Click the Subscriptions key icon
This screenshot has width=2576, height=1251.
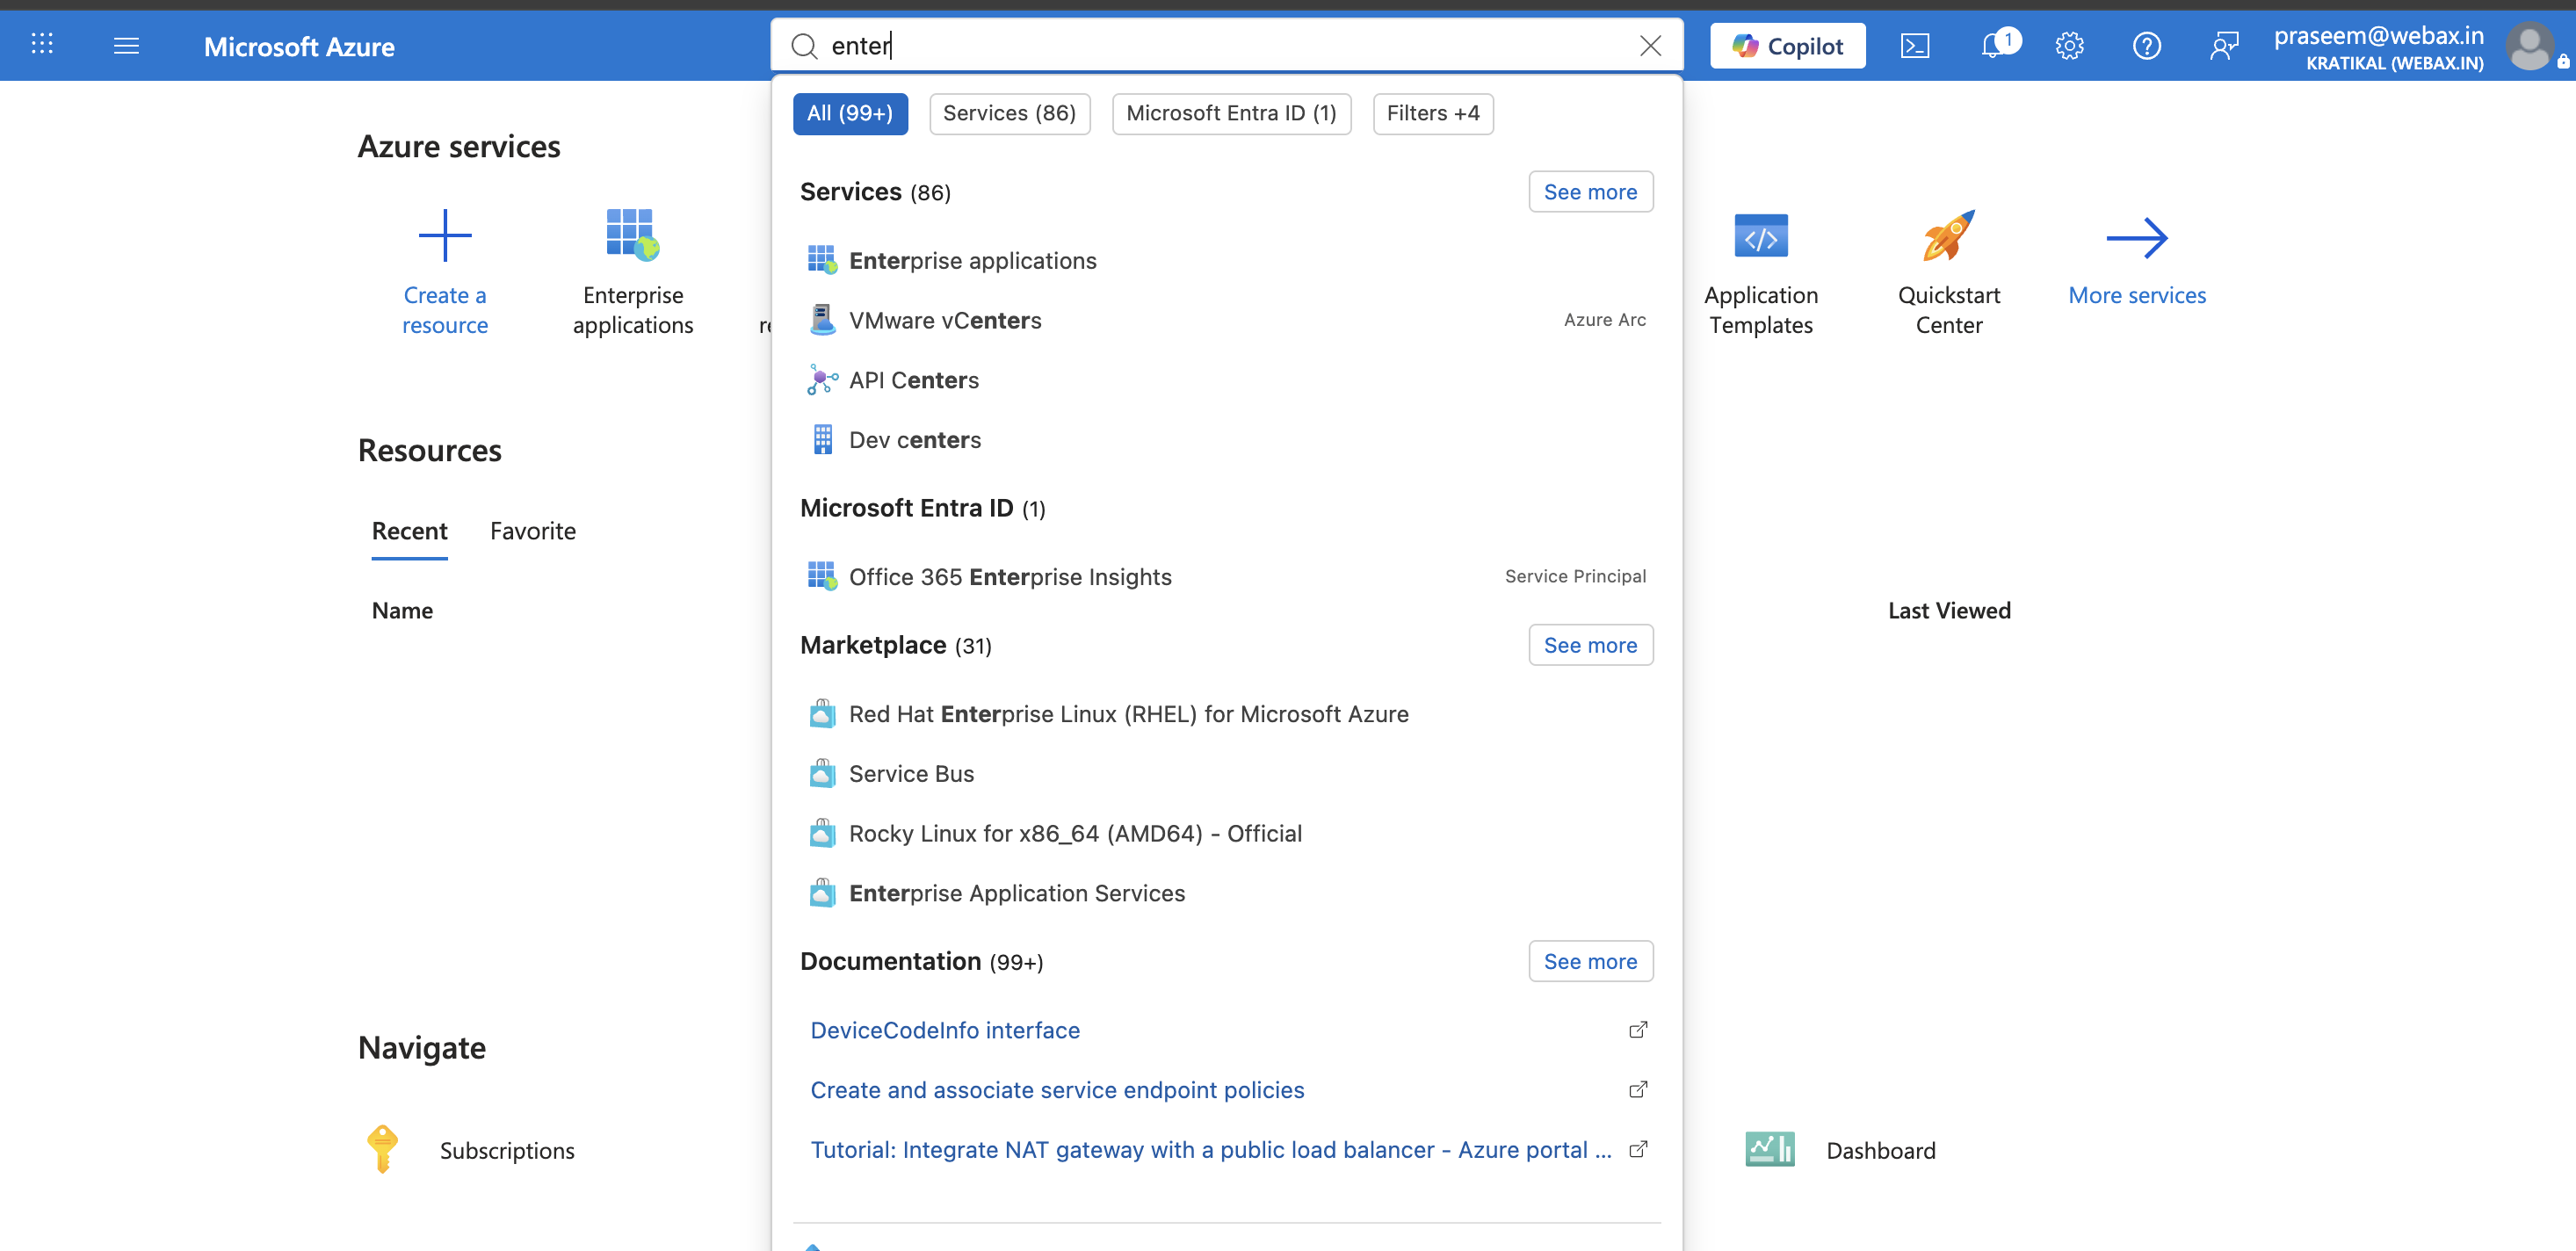[382, 1149]
